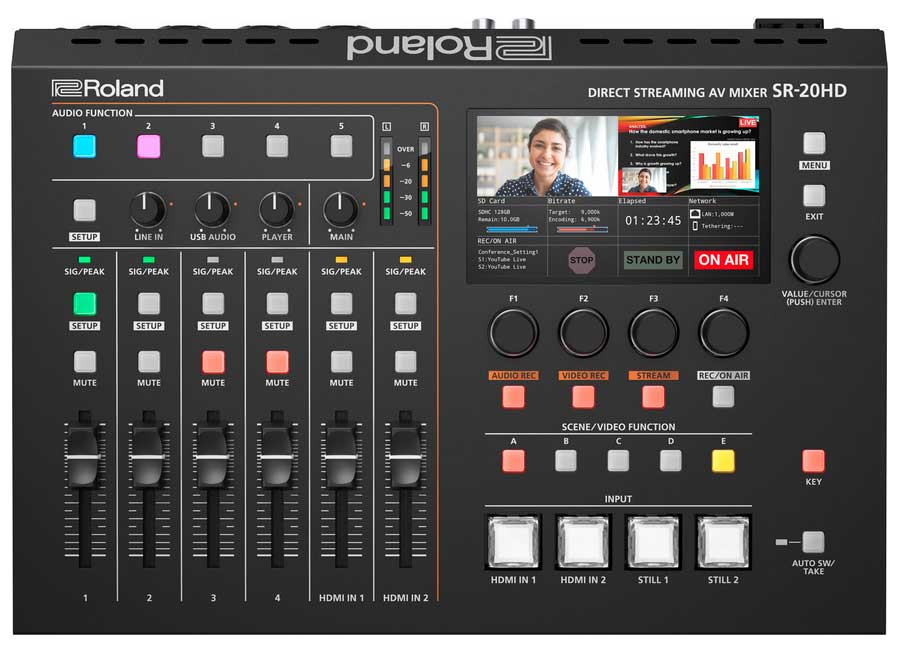Tap the EXIT button

click(814, 196)
